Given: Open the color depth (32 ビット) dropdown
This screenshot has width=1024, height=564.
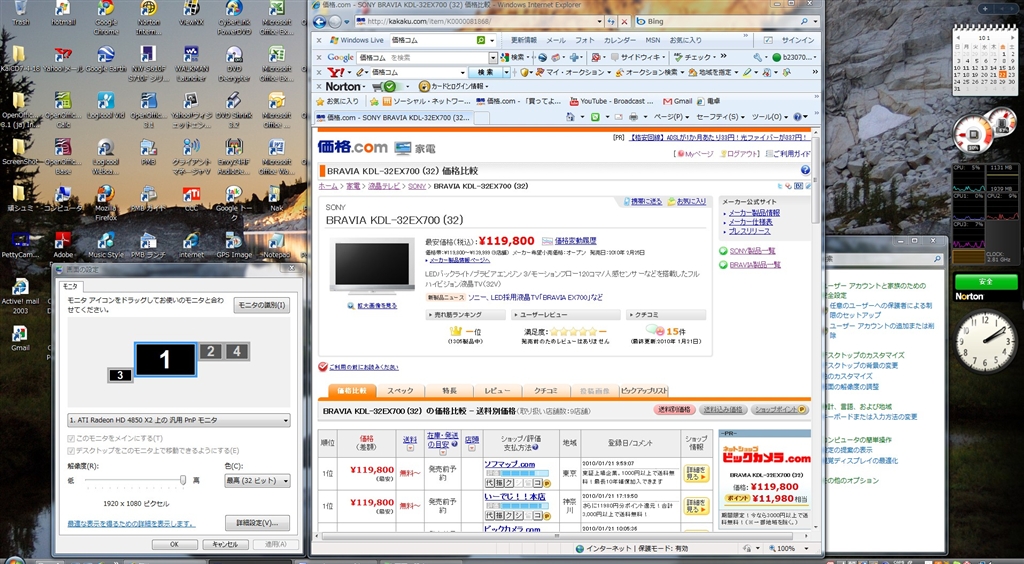Looking at the screenshot, I should point(257,481).
